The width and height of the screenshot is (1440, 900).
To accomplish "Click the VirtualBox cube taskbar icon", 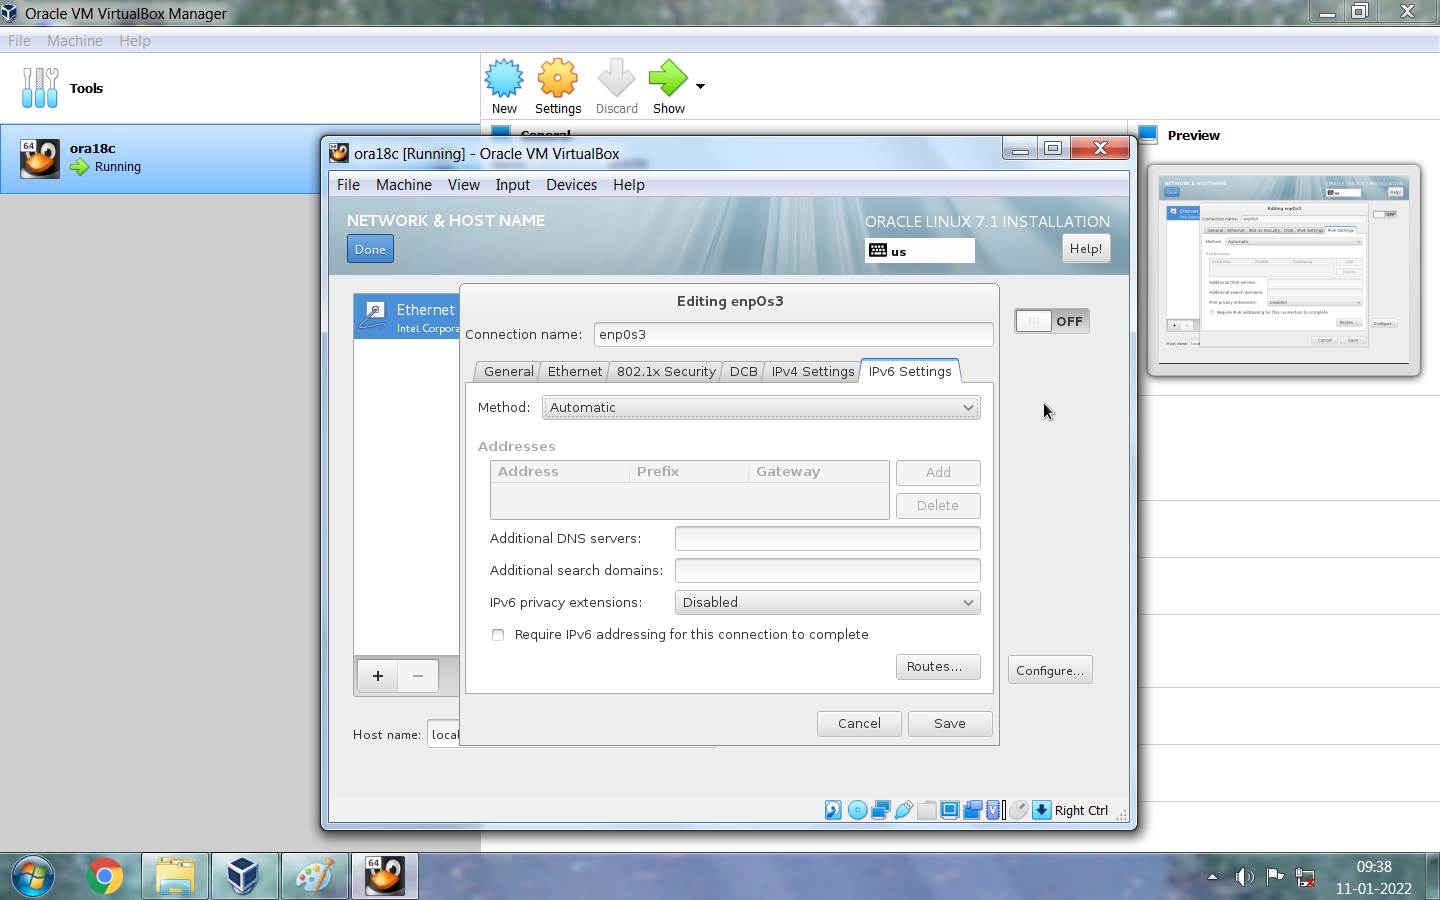I will pyautogui.click(x=244, y=877).
